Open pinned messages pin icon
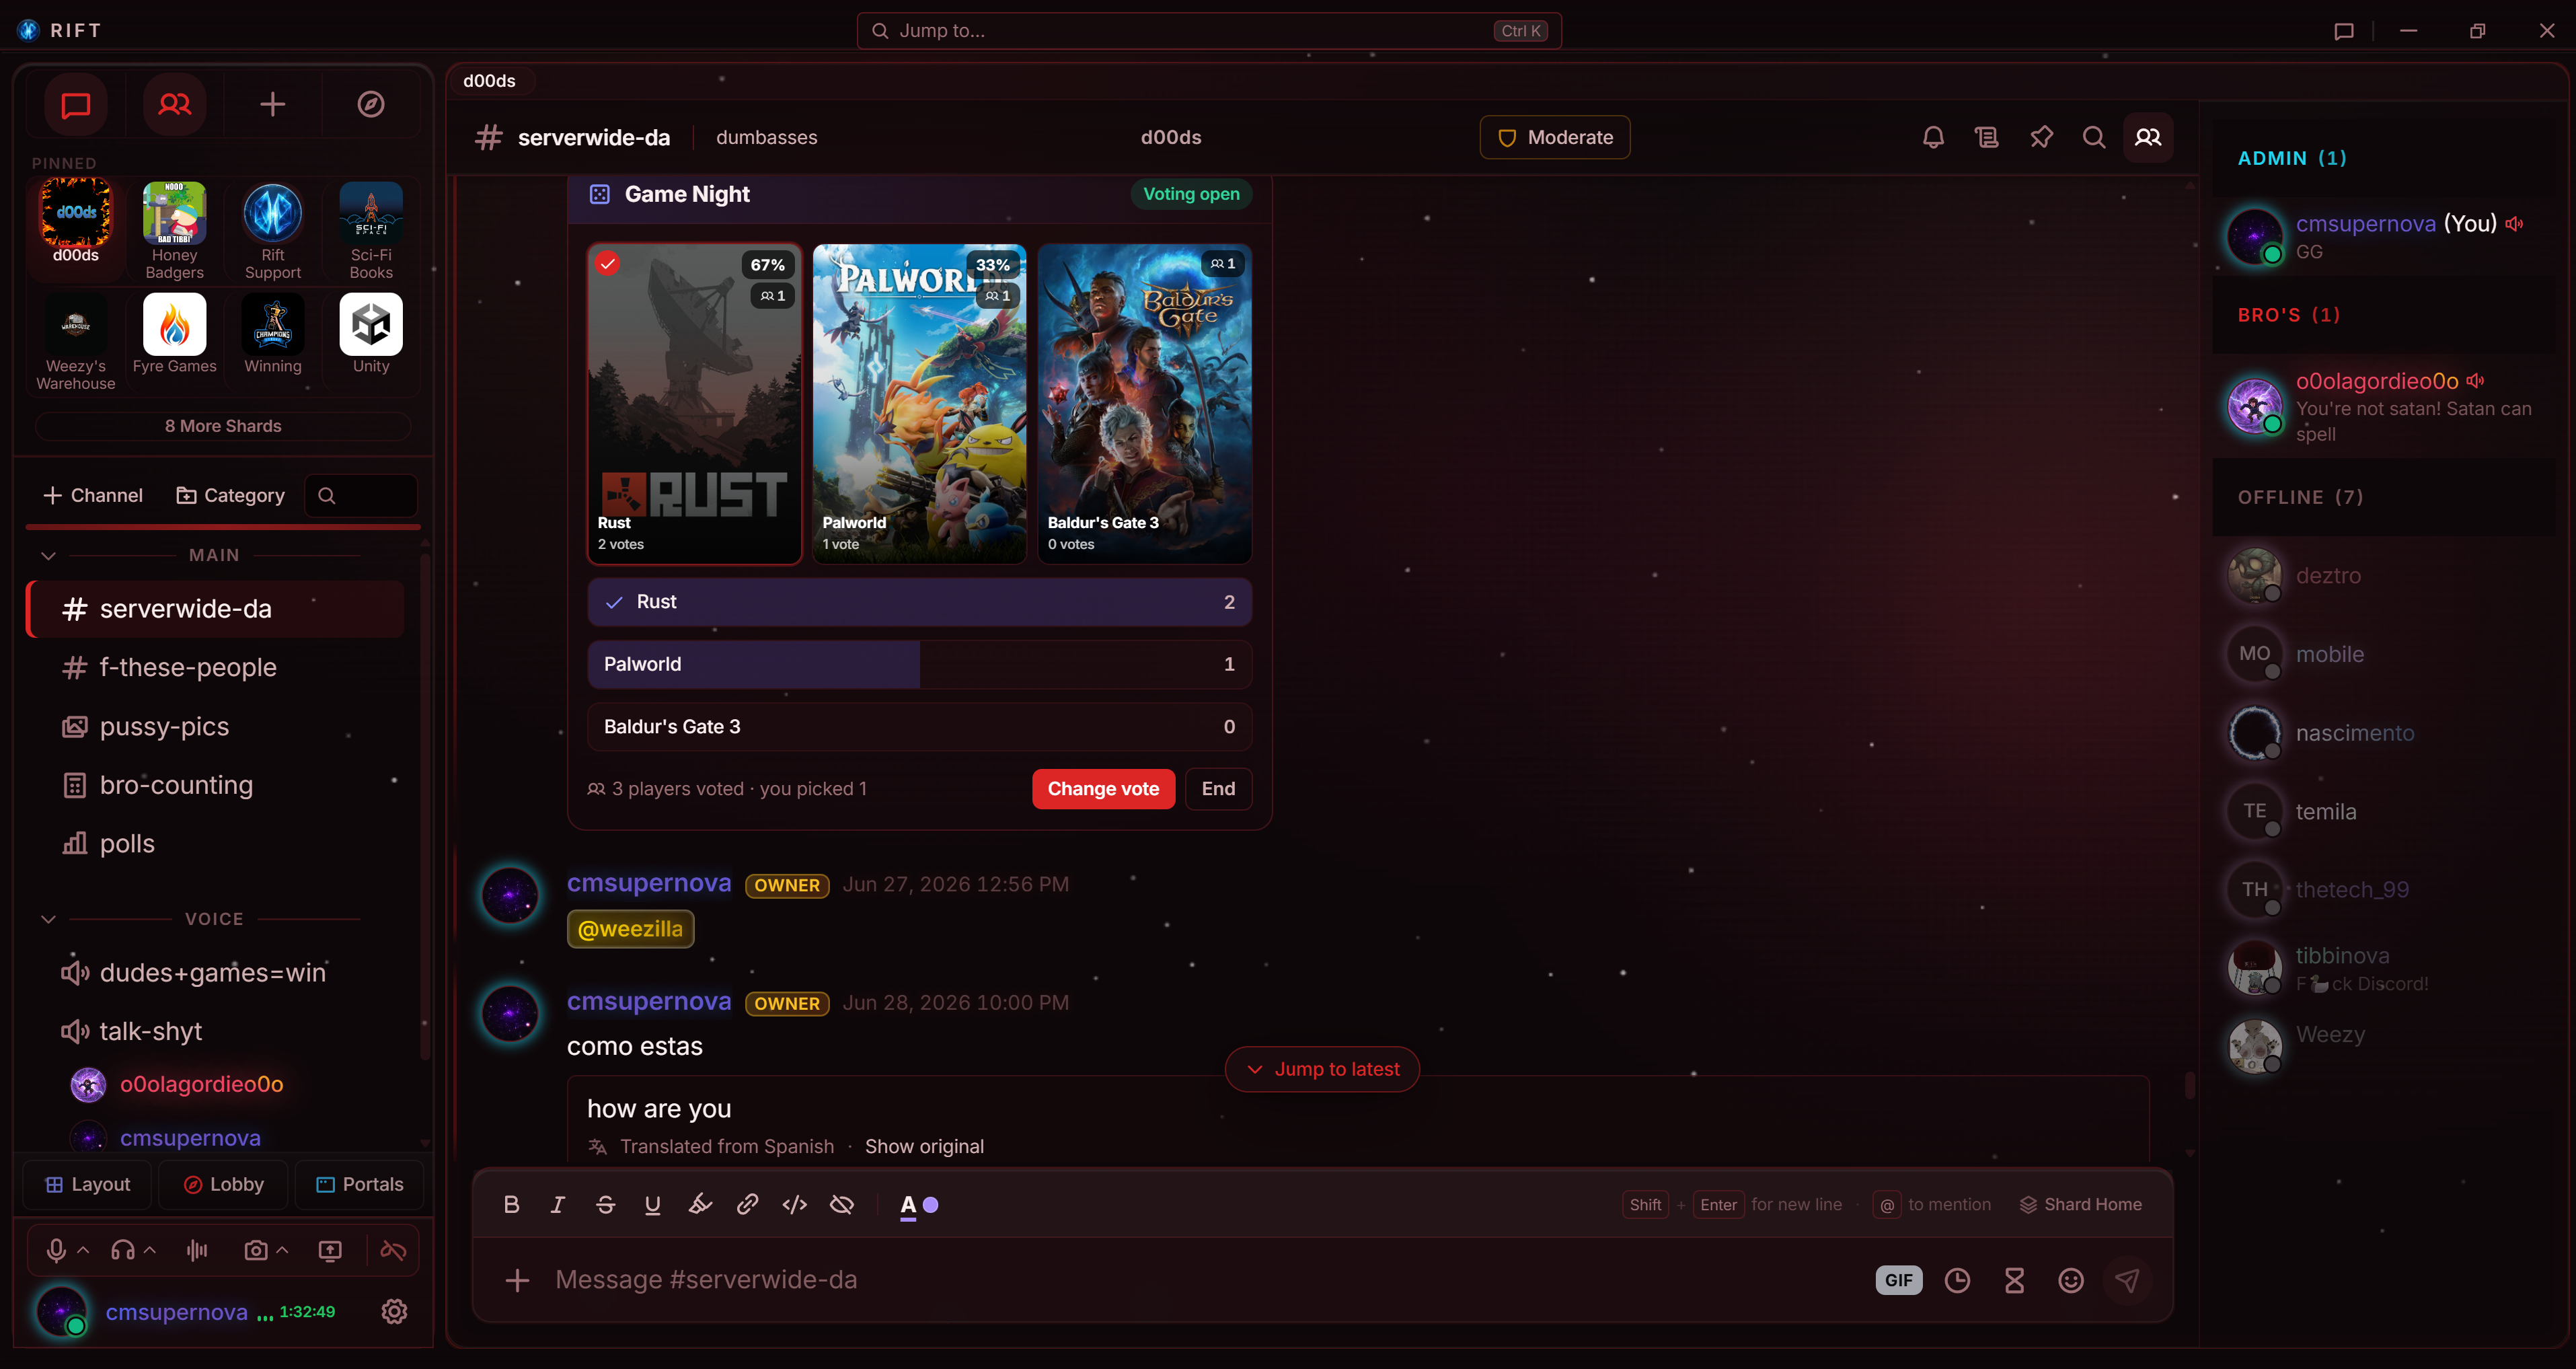2576x1369 pixels. pos(2041,137)
